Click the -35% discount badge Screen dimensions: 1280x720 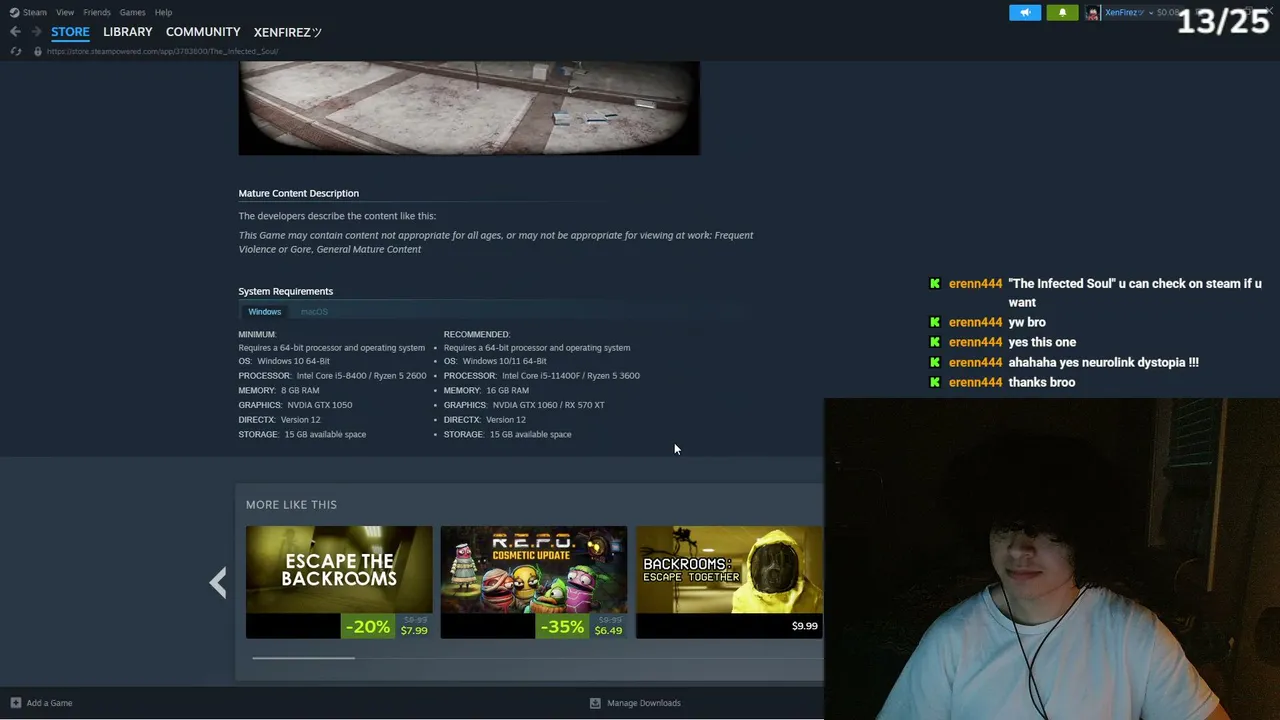[563, 627]
